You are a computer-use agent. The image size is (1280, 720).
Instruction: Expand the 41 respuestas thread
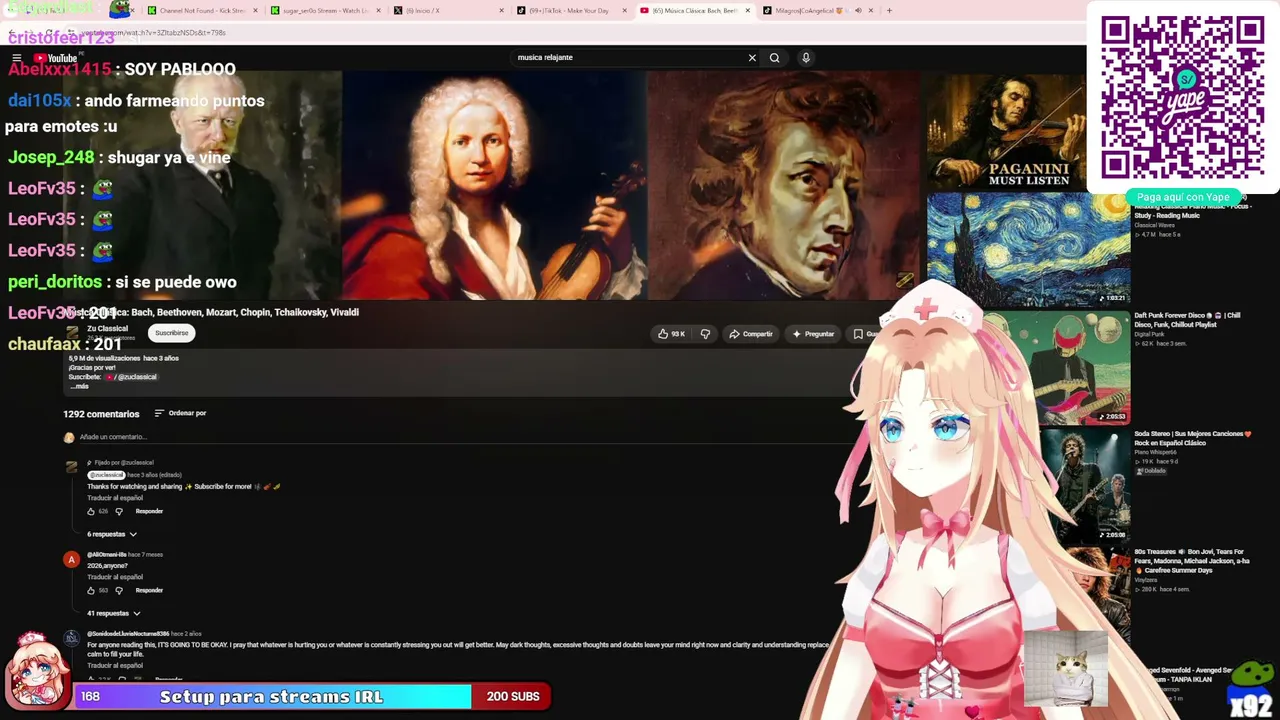pyautogui.click(x=114, y=613)
